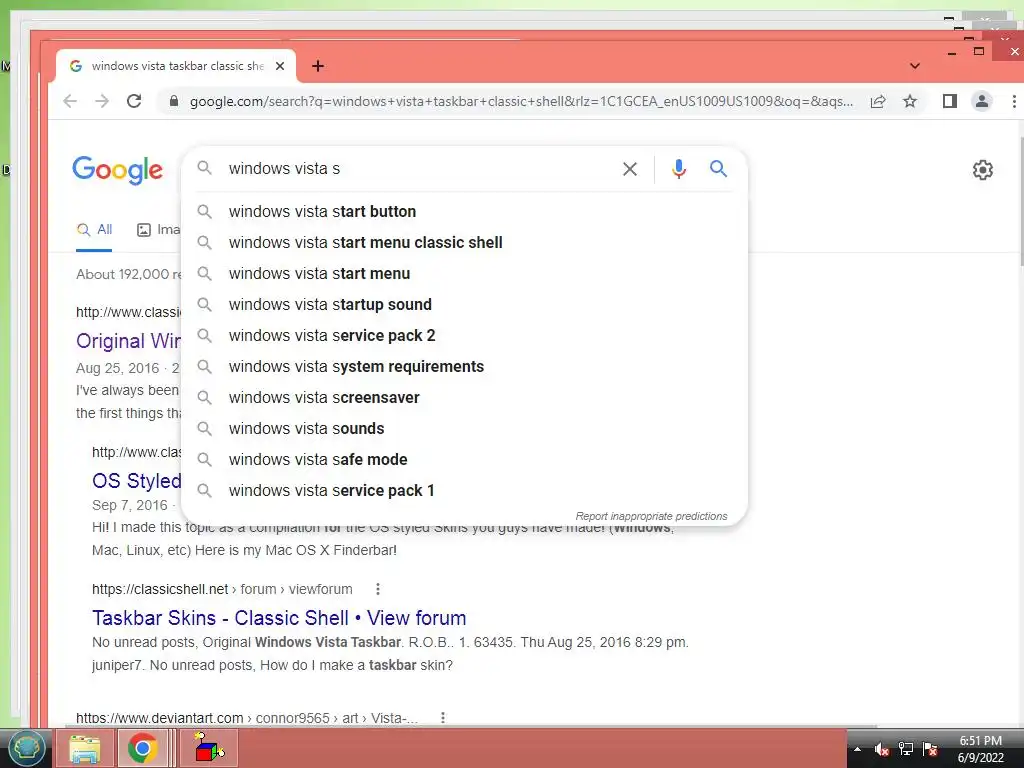The width and height of the screenshot is (1024, 768).
Task: Open the Windows Start orb
Action: point(25,748)
